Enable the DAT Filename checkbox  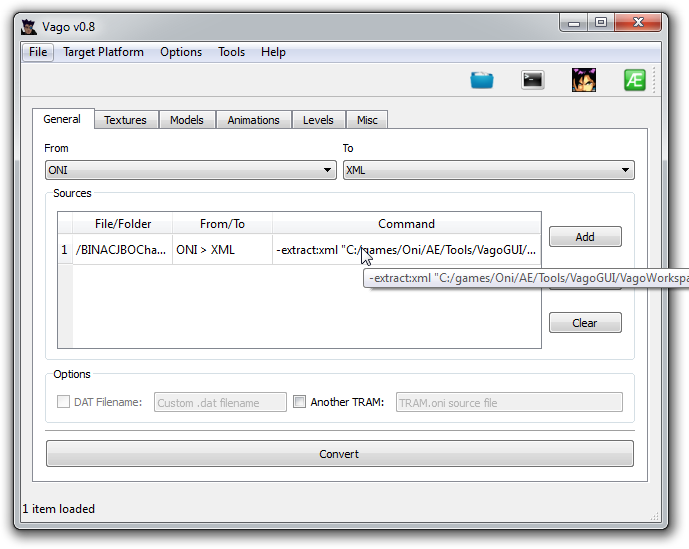pos(63,401)
